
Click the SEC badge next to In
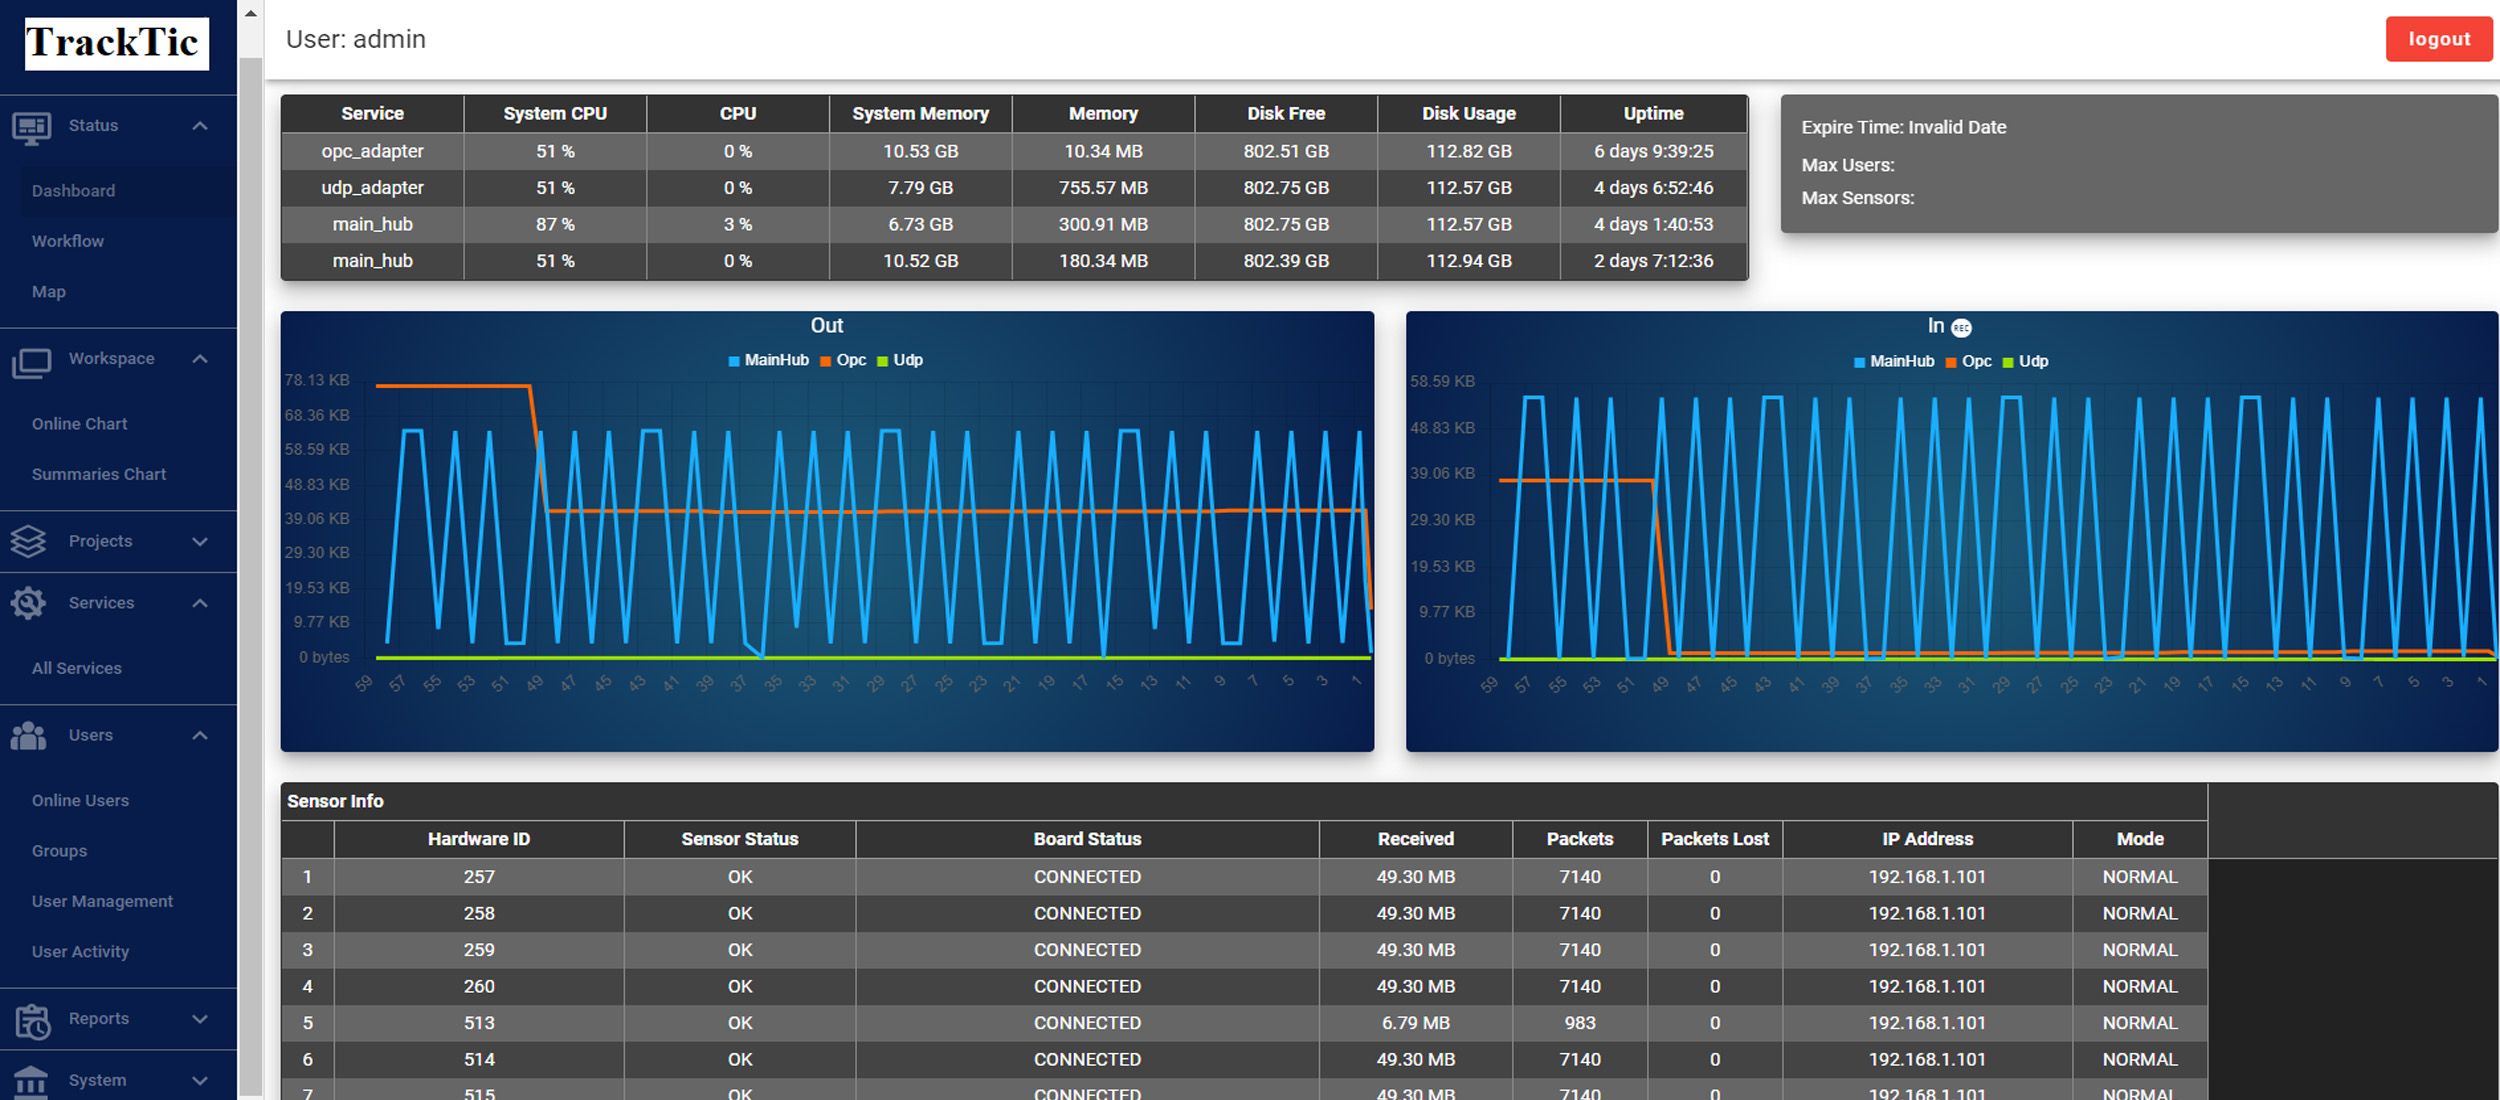tap(1962, 328)
